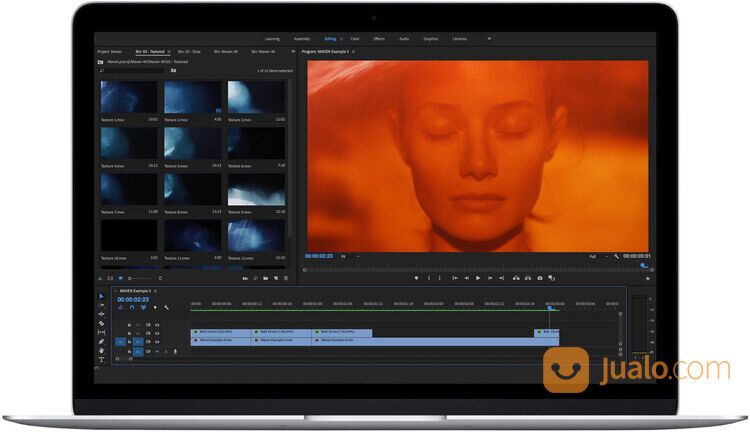The width and height of the screenshot is (750, 432).
Task: Click the Add Marker icon in Program monitor
Action: [x=414, y=277]
